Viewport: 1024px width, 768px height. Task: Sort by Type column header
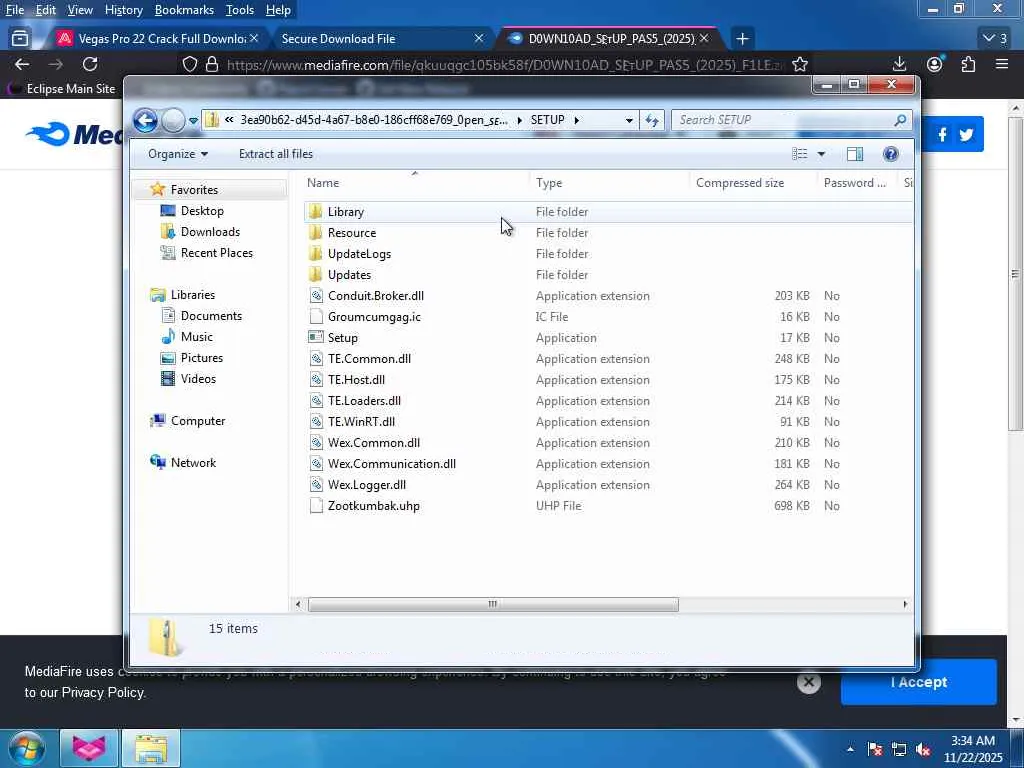click(x=549, y=183)
